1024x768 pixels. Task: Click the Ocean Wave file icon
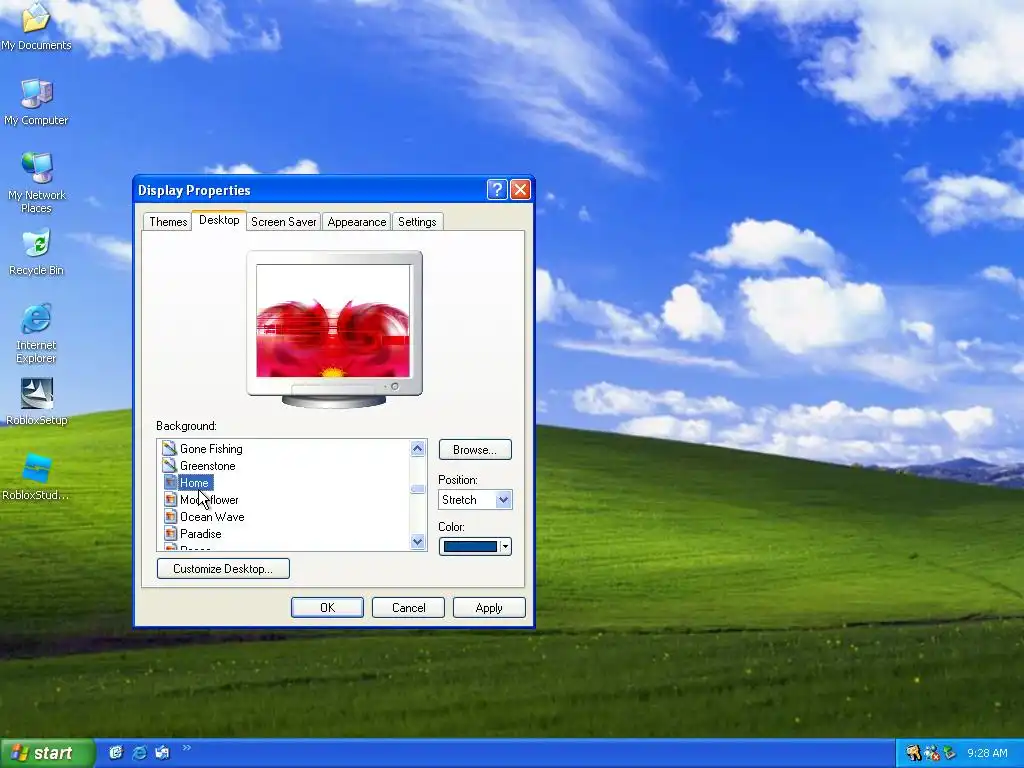point(170,516)
